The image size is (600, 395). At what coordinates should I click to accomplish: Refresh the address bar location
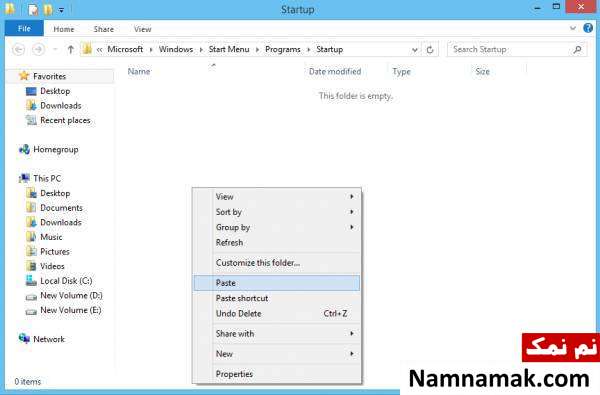(430, 50)
